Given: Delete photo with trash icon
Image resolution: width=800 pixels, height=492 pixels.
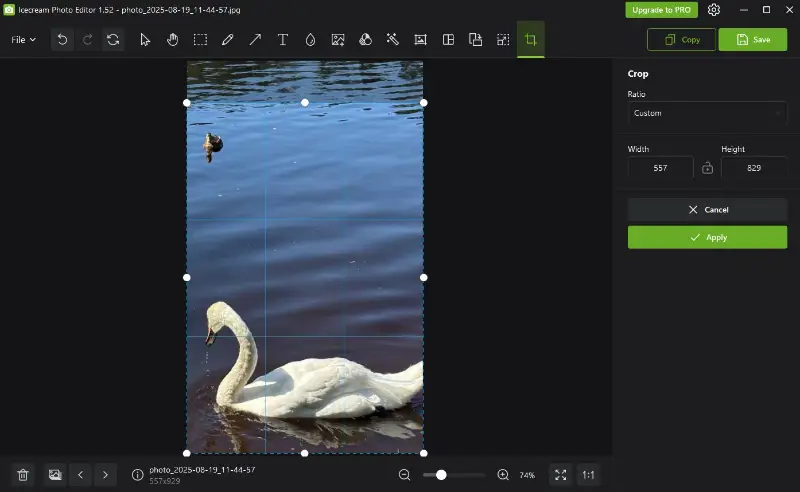Looking at the screenshot, I should point(23,475).
